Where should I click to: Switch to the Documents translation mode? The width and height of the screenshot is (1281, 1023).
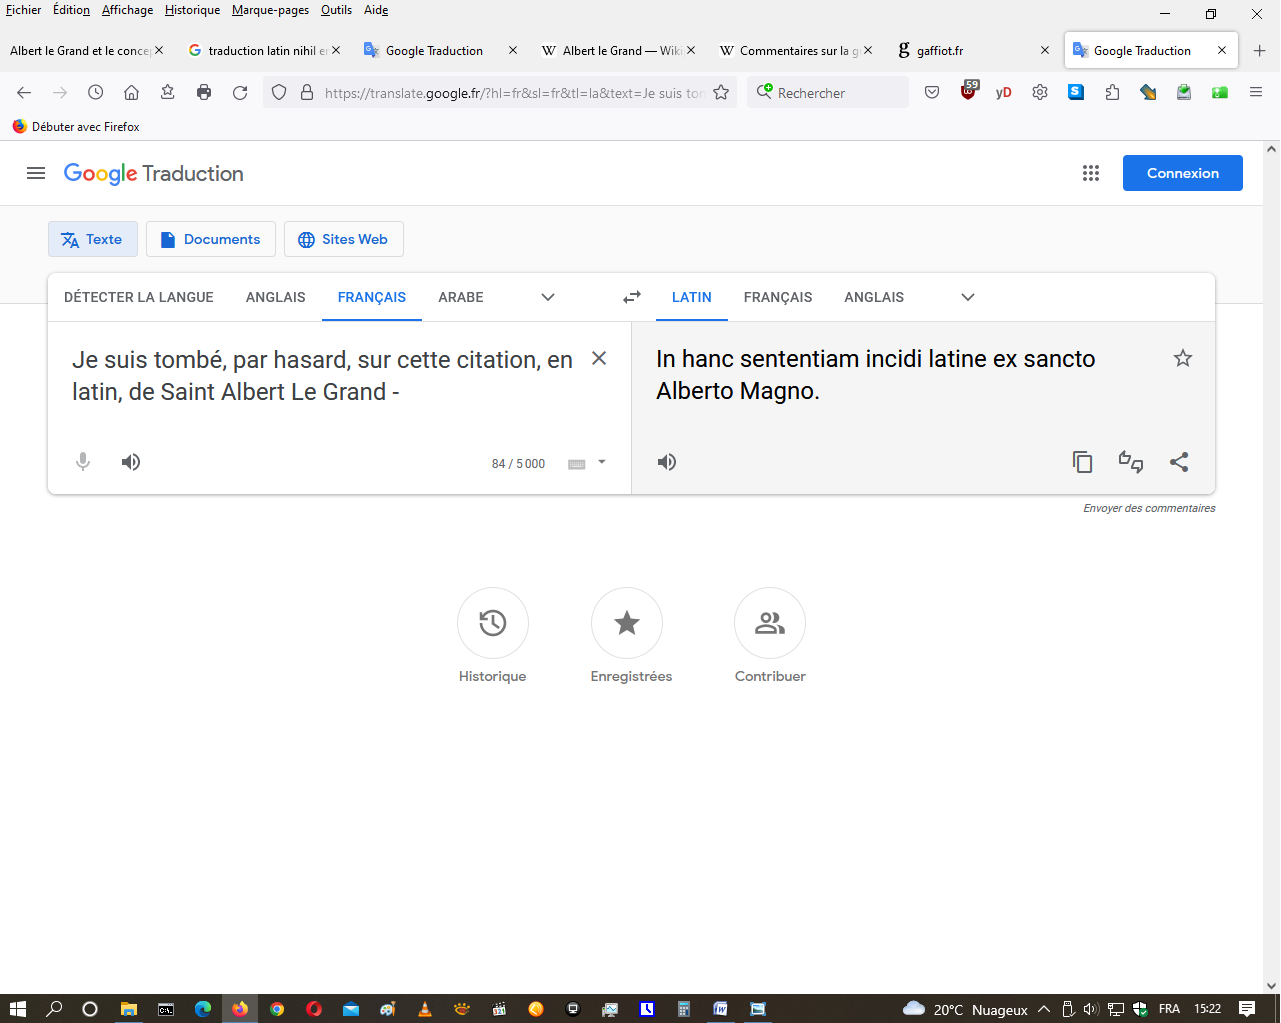pyautogui.click(x=211, y=239)
